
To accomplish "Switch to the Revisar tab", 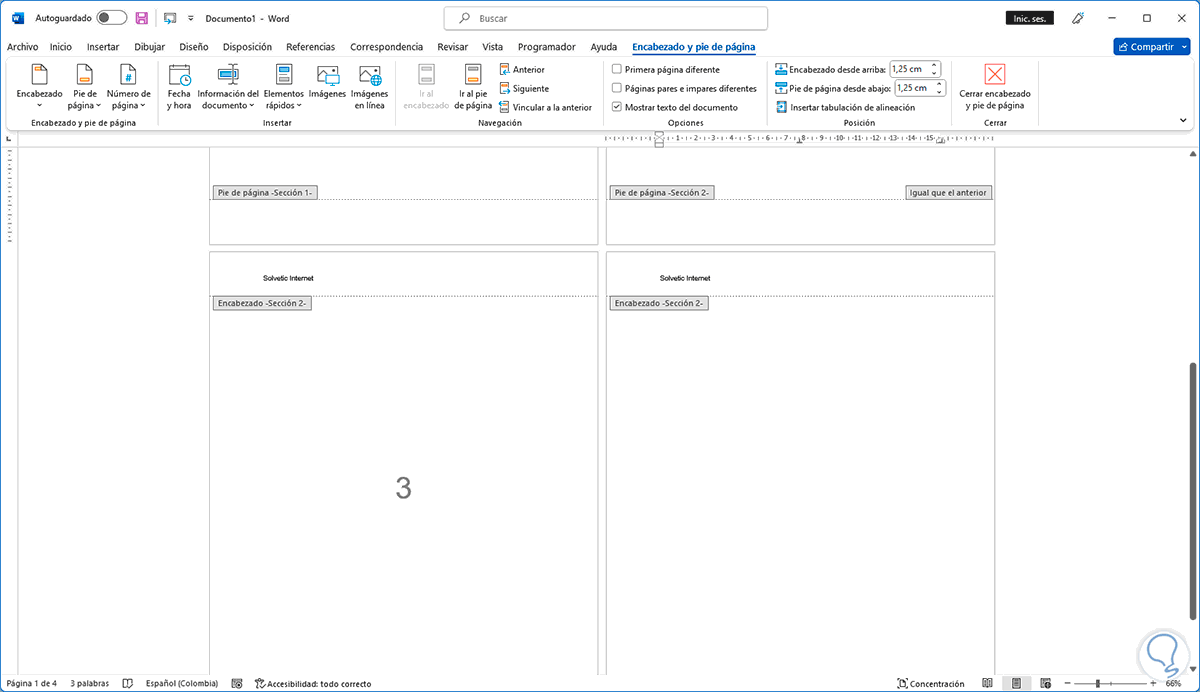I will point(453,47).
